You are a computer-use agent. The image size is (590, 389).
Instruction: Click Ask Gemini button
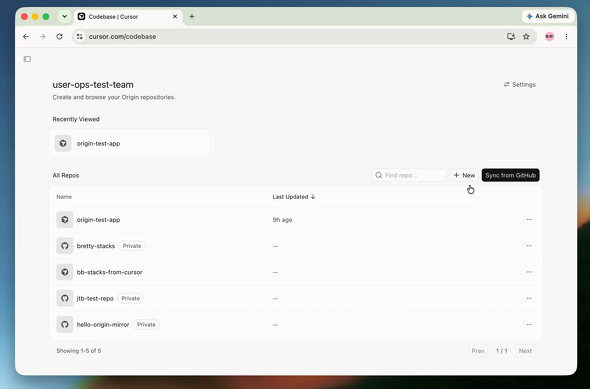click(547, 16)
